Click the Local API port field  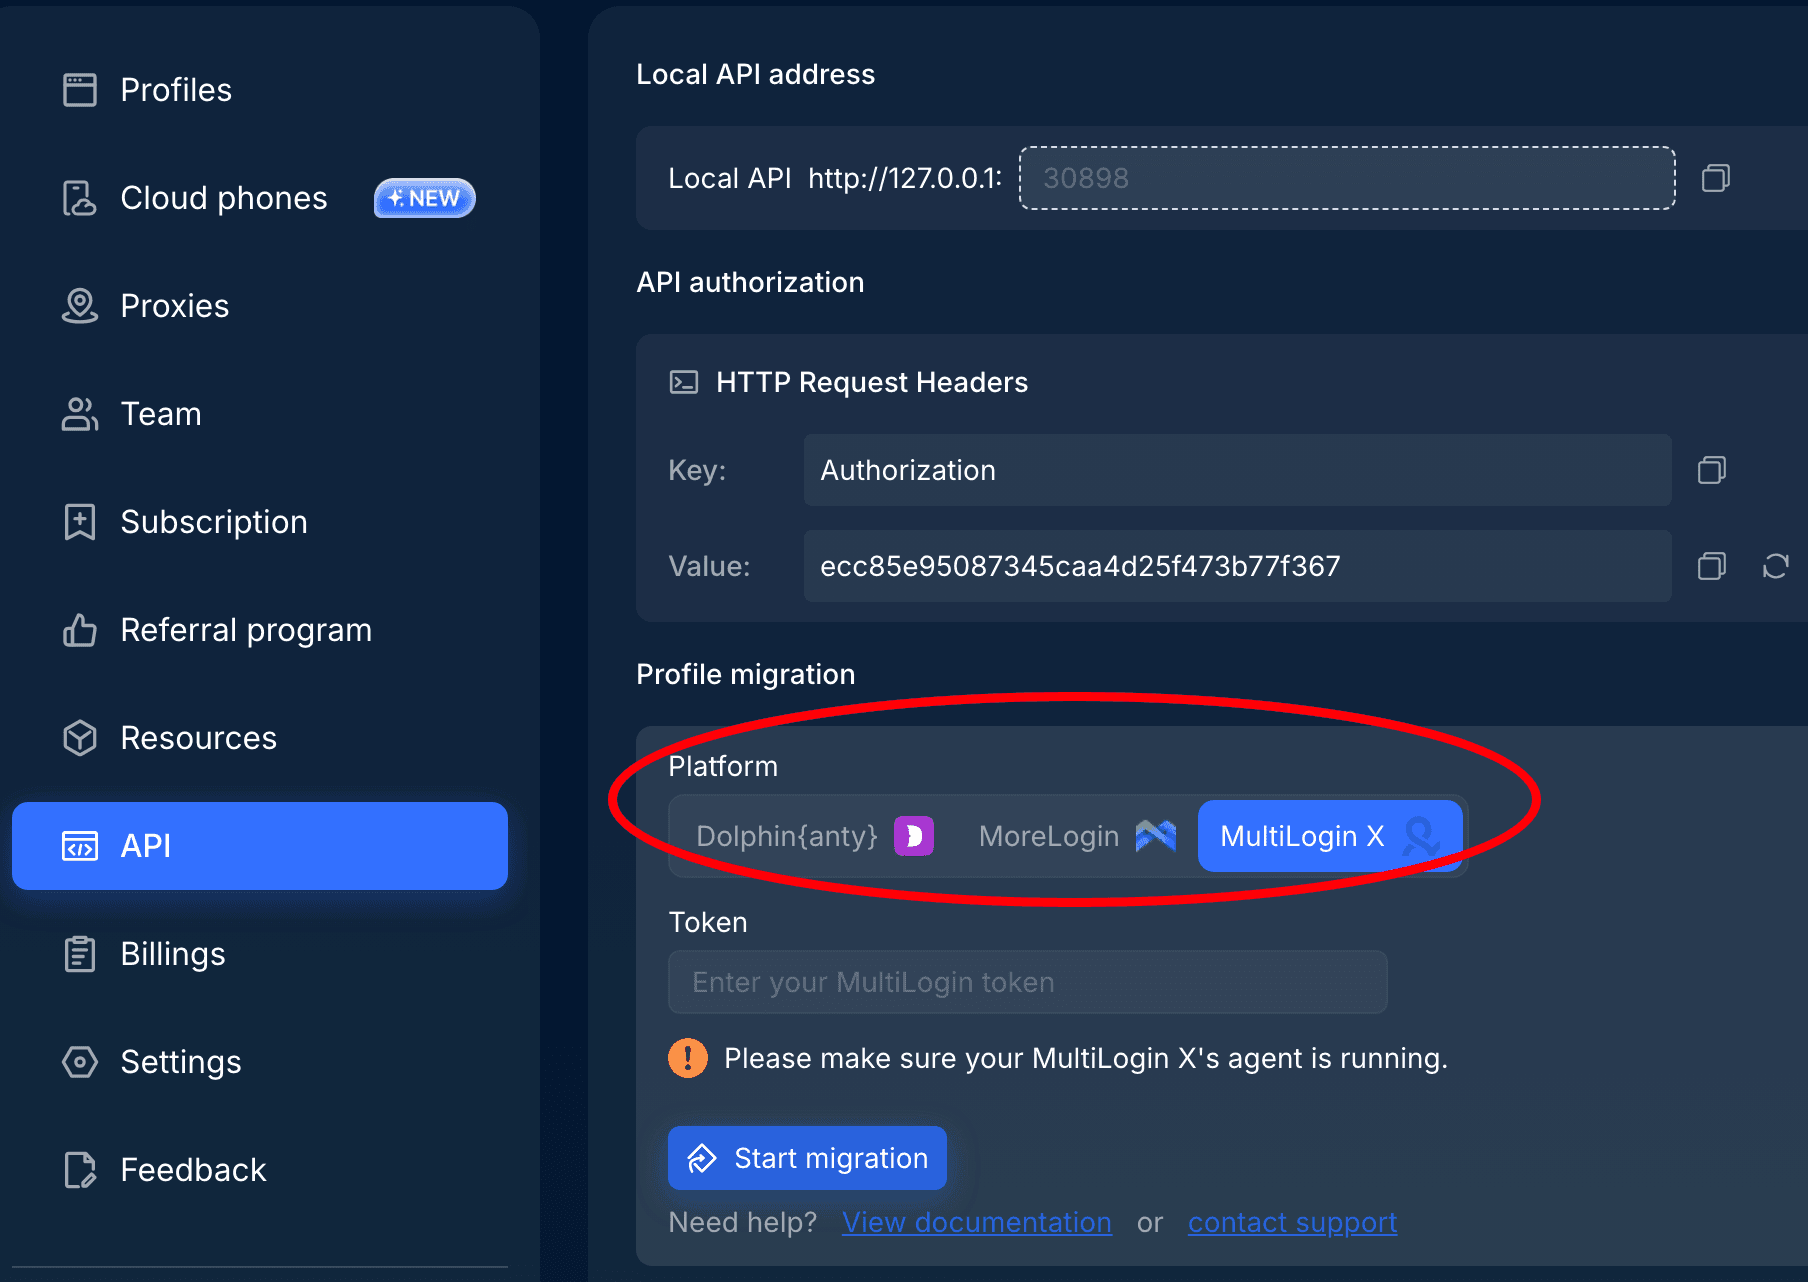tap(1346, 178)
